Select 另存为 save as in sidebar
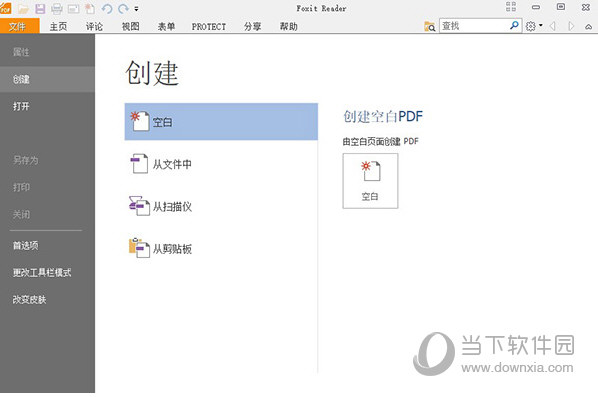 (47, 160)
